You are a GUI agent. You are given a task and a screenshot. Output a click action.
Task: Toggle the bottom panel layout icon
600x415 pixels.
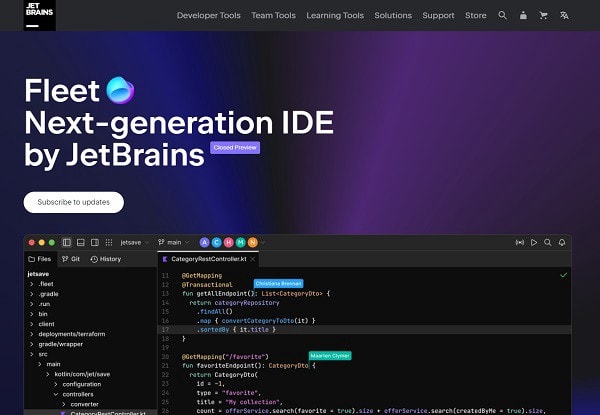point(81,242)
